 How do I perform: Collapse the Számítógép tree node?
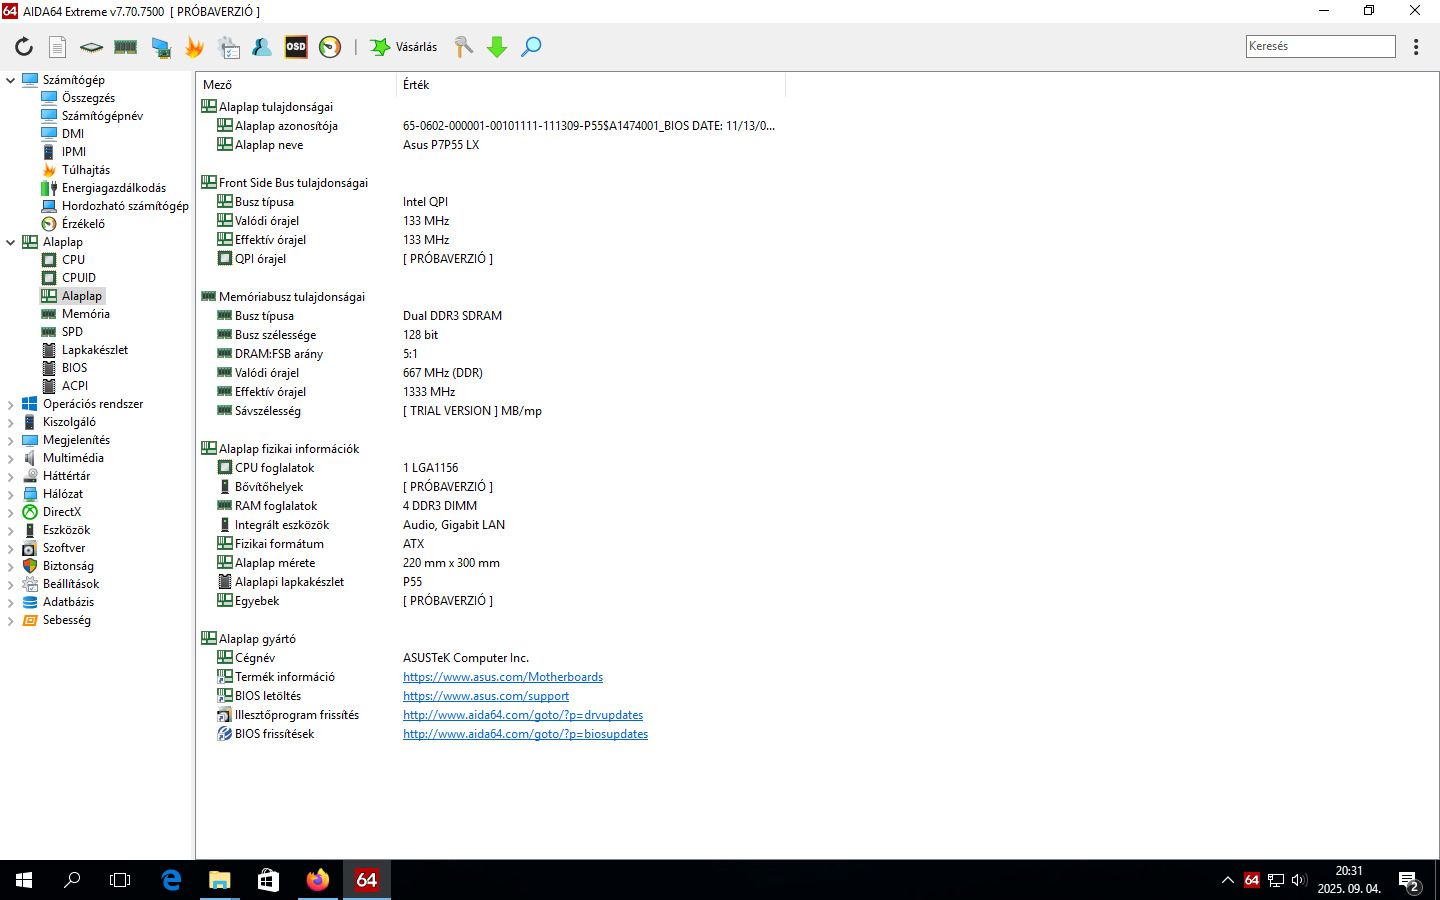pos(11,80)
